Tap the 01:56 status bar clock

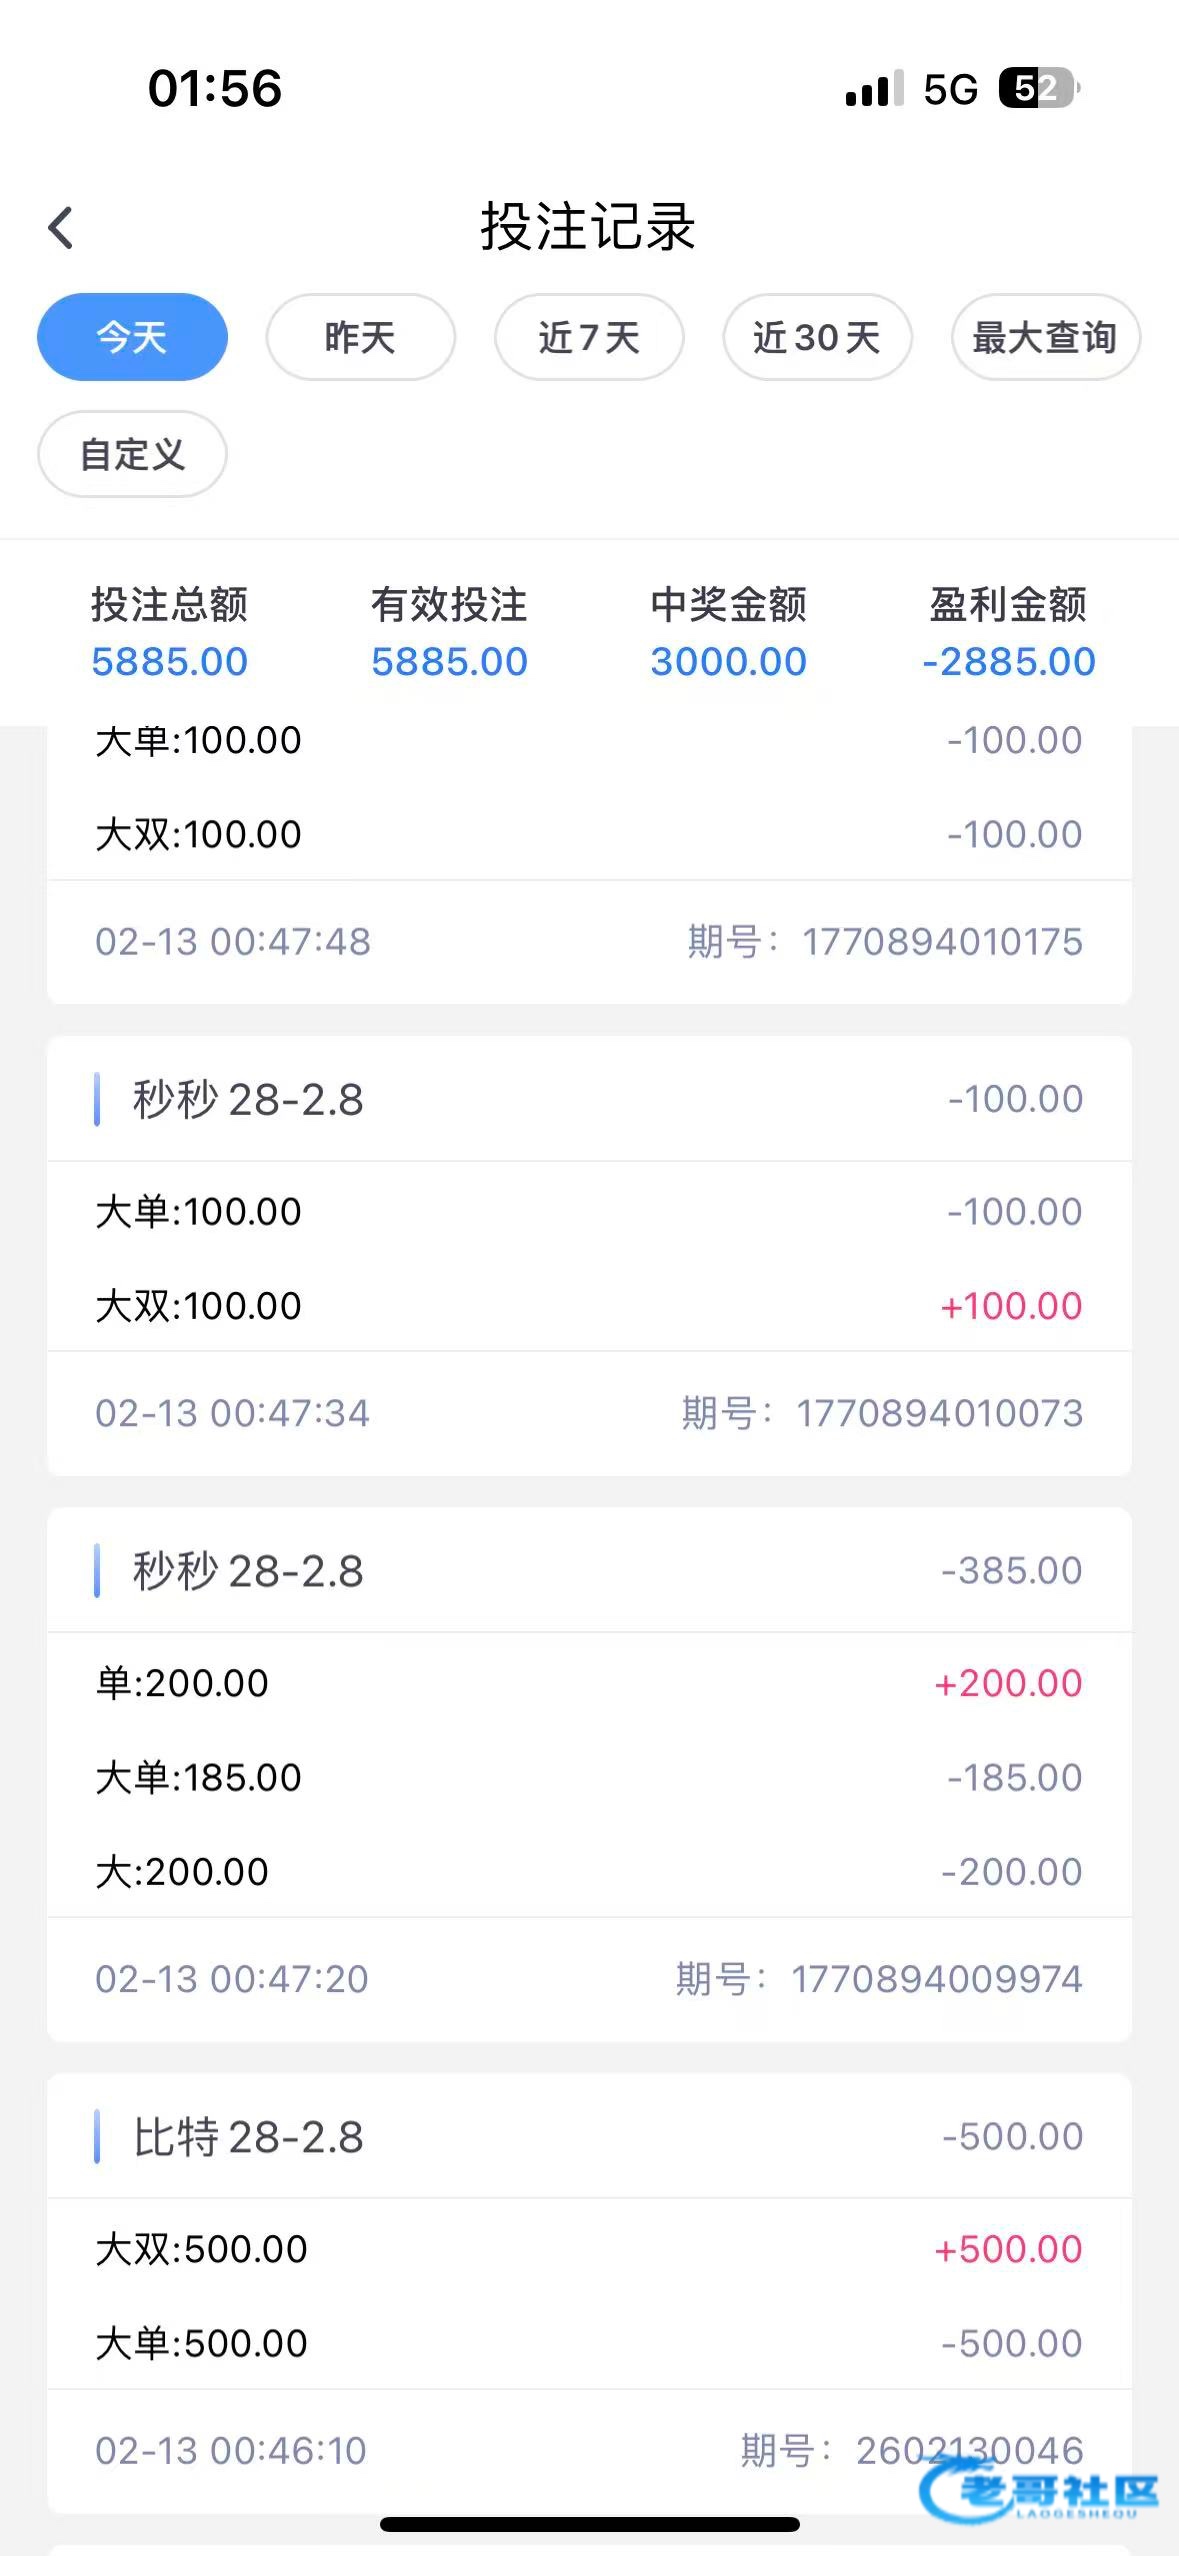[x=215, y=88]
